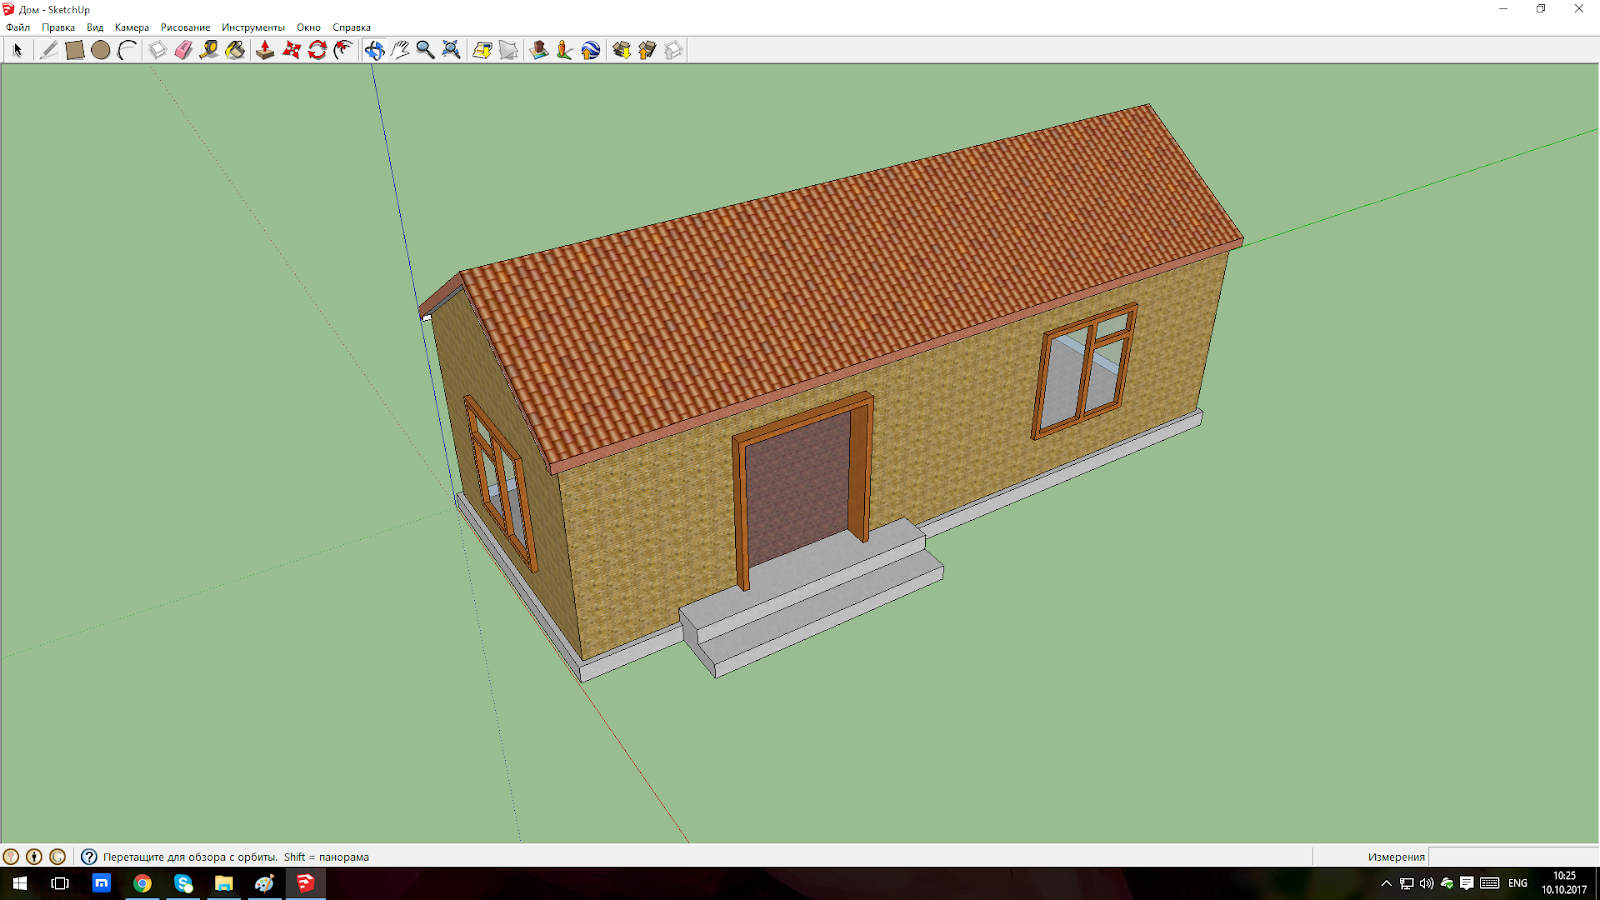The width and height of the screenshot is (1600, 900).
Task: Open the Правка menu
Action: (58, 27)
